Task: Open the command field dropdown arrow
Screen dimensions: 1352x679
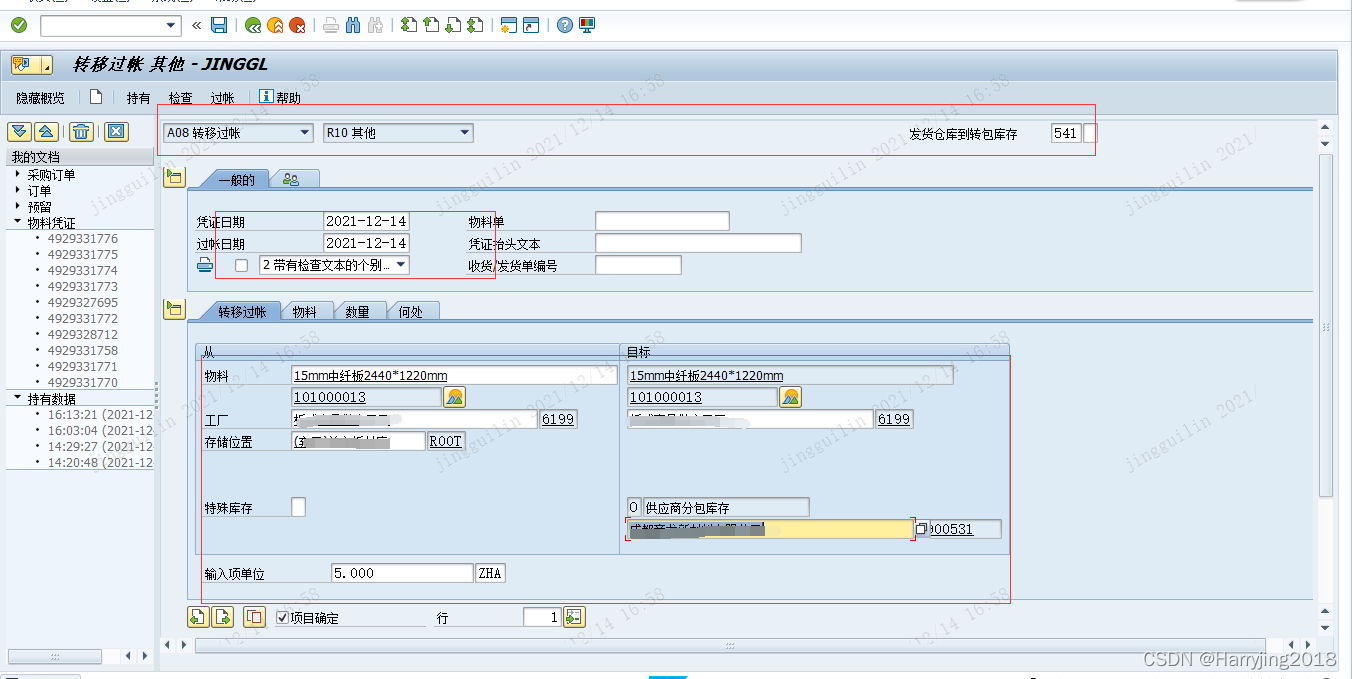Action: coord(172,25)
